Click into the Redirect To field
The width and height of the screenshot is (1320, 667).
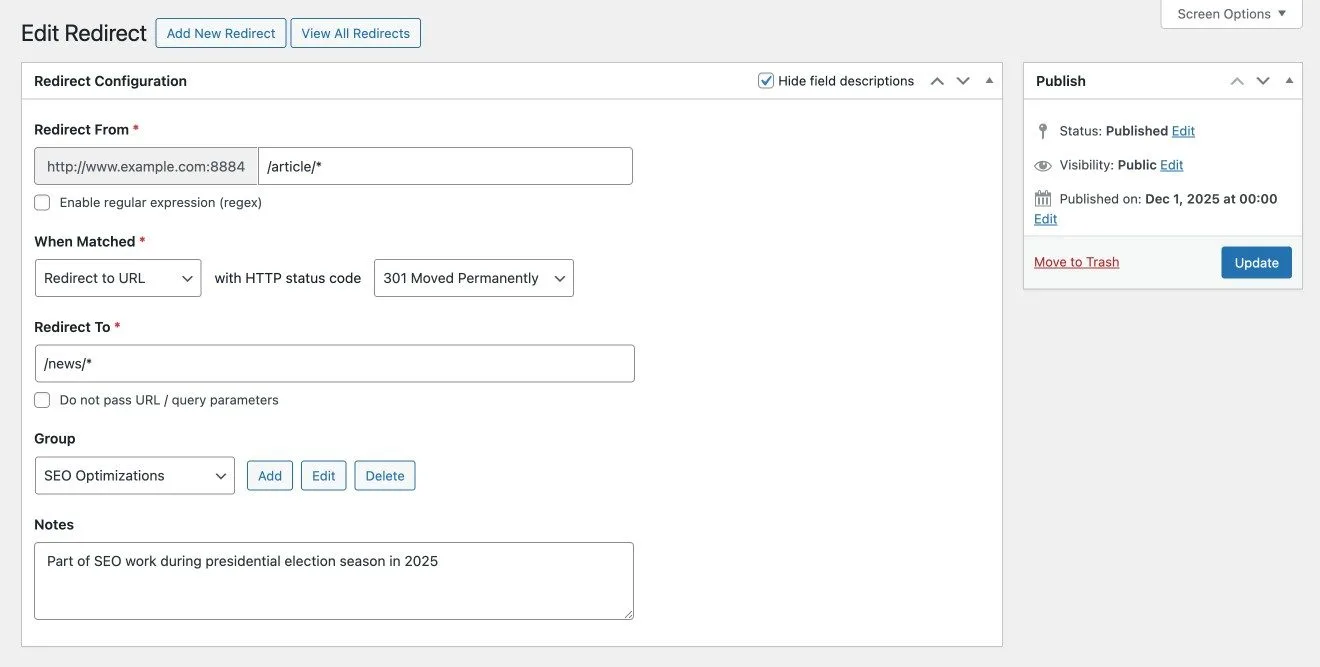tap(334, 364)
